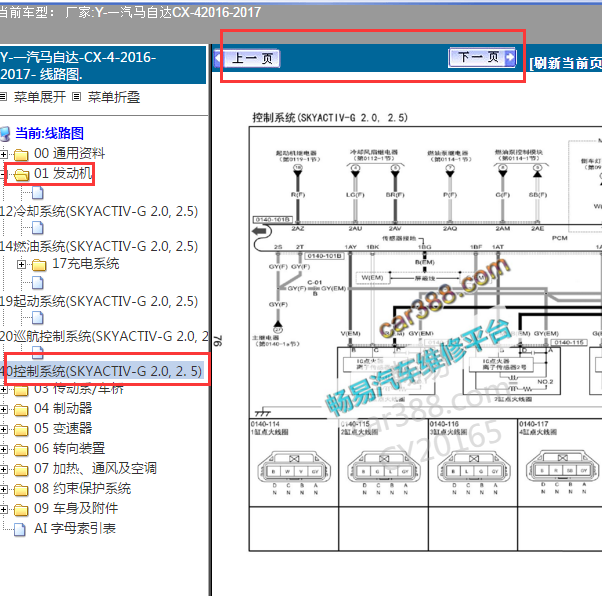
Task: Expand the 05 变速器 folder node
Action: (x=3, y=429)
